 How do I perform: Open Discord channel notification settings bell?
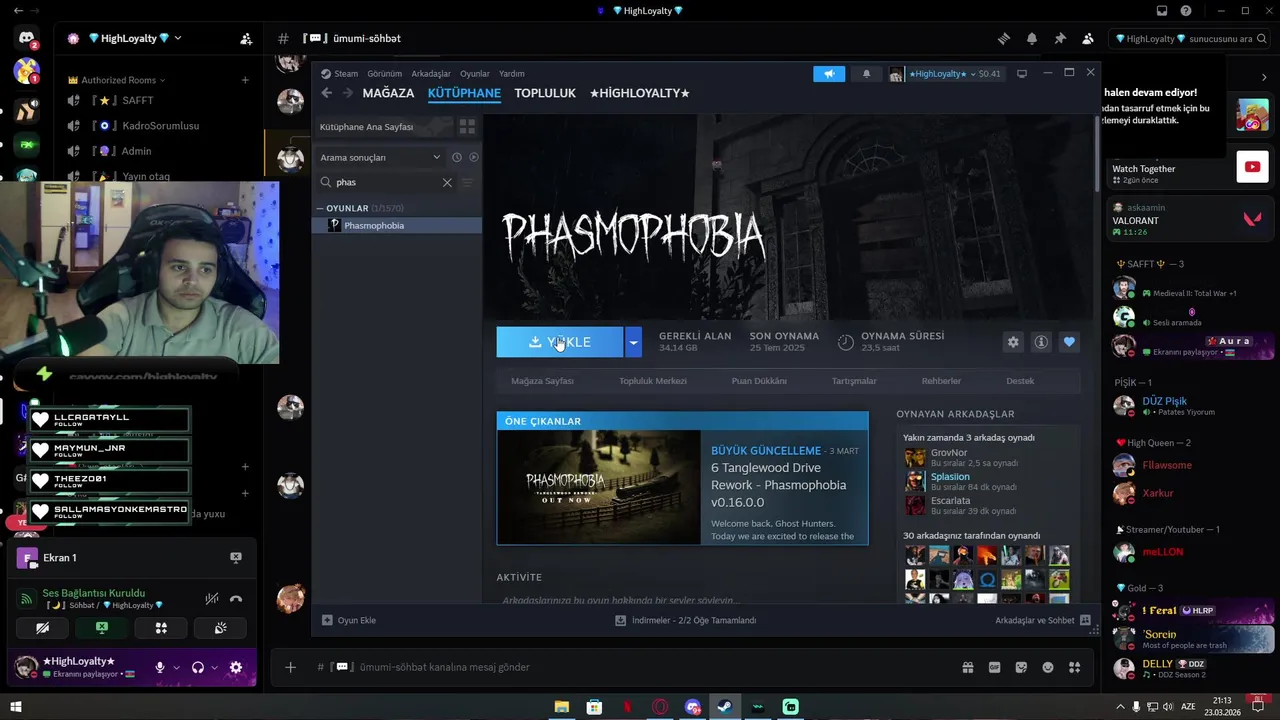point(1031,38)
